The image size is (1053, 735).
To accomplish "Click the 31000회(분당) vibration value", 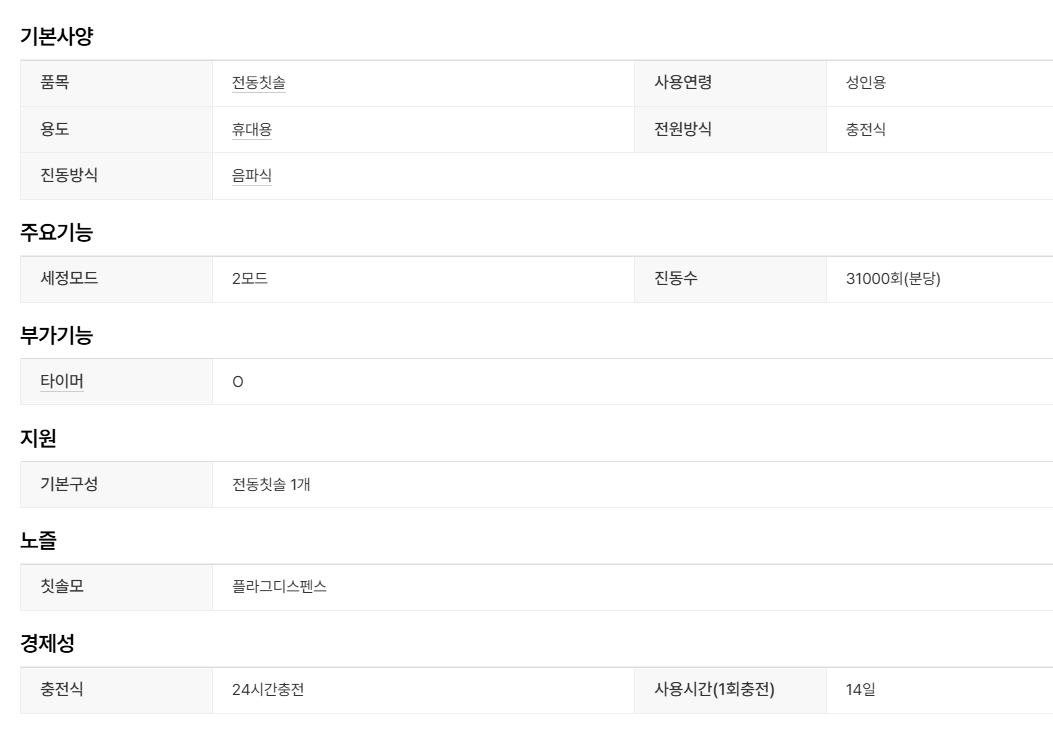I will tap(893, 278).
